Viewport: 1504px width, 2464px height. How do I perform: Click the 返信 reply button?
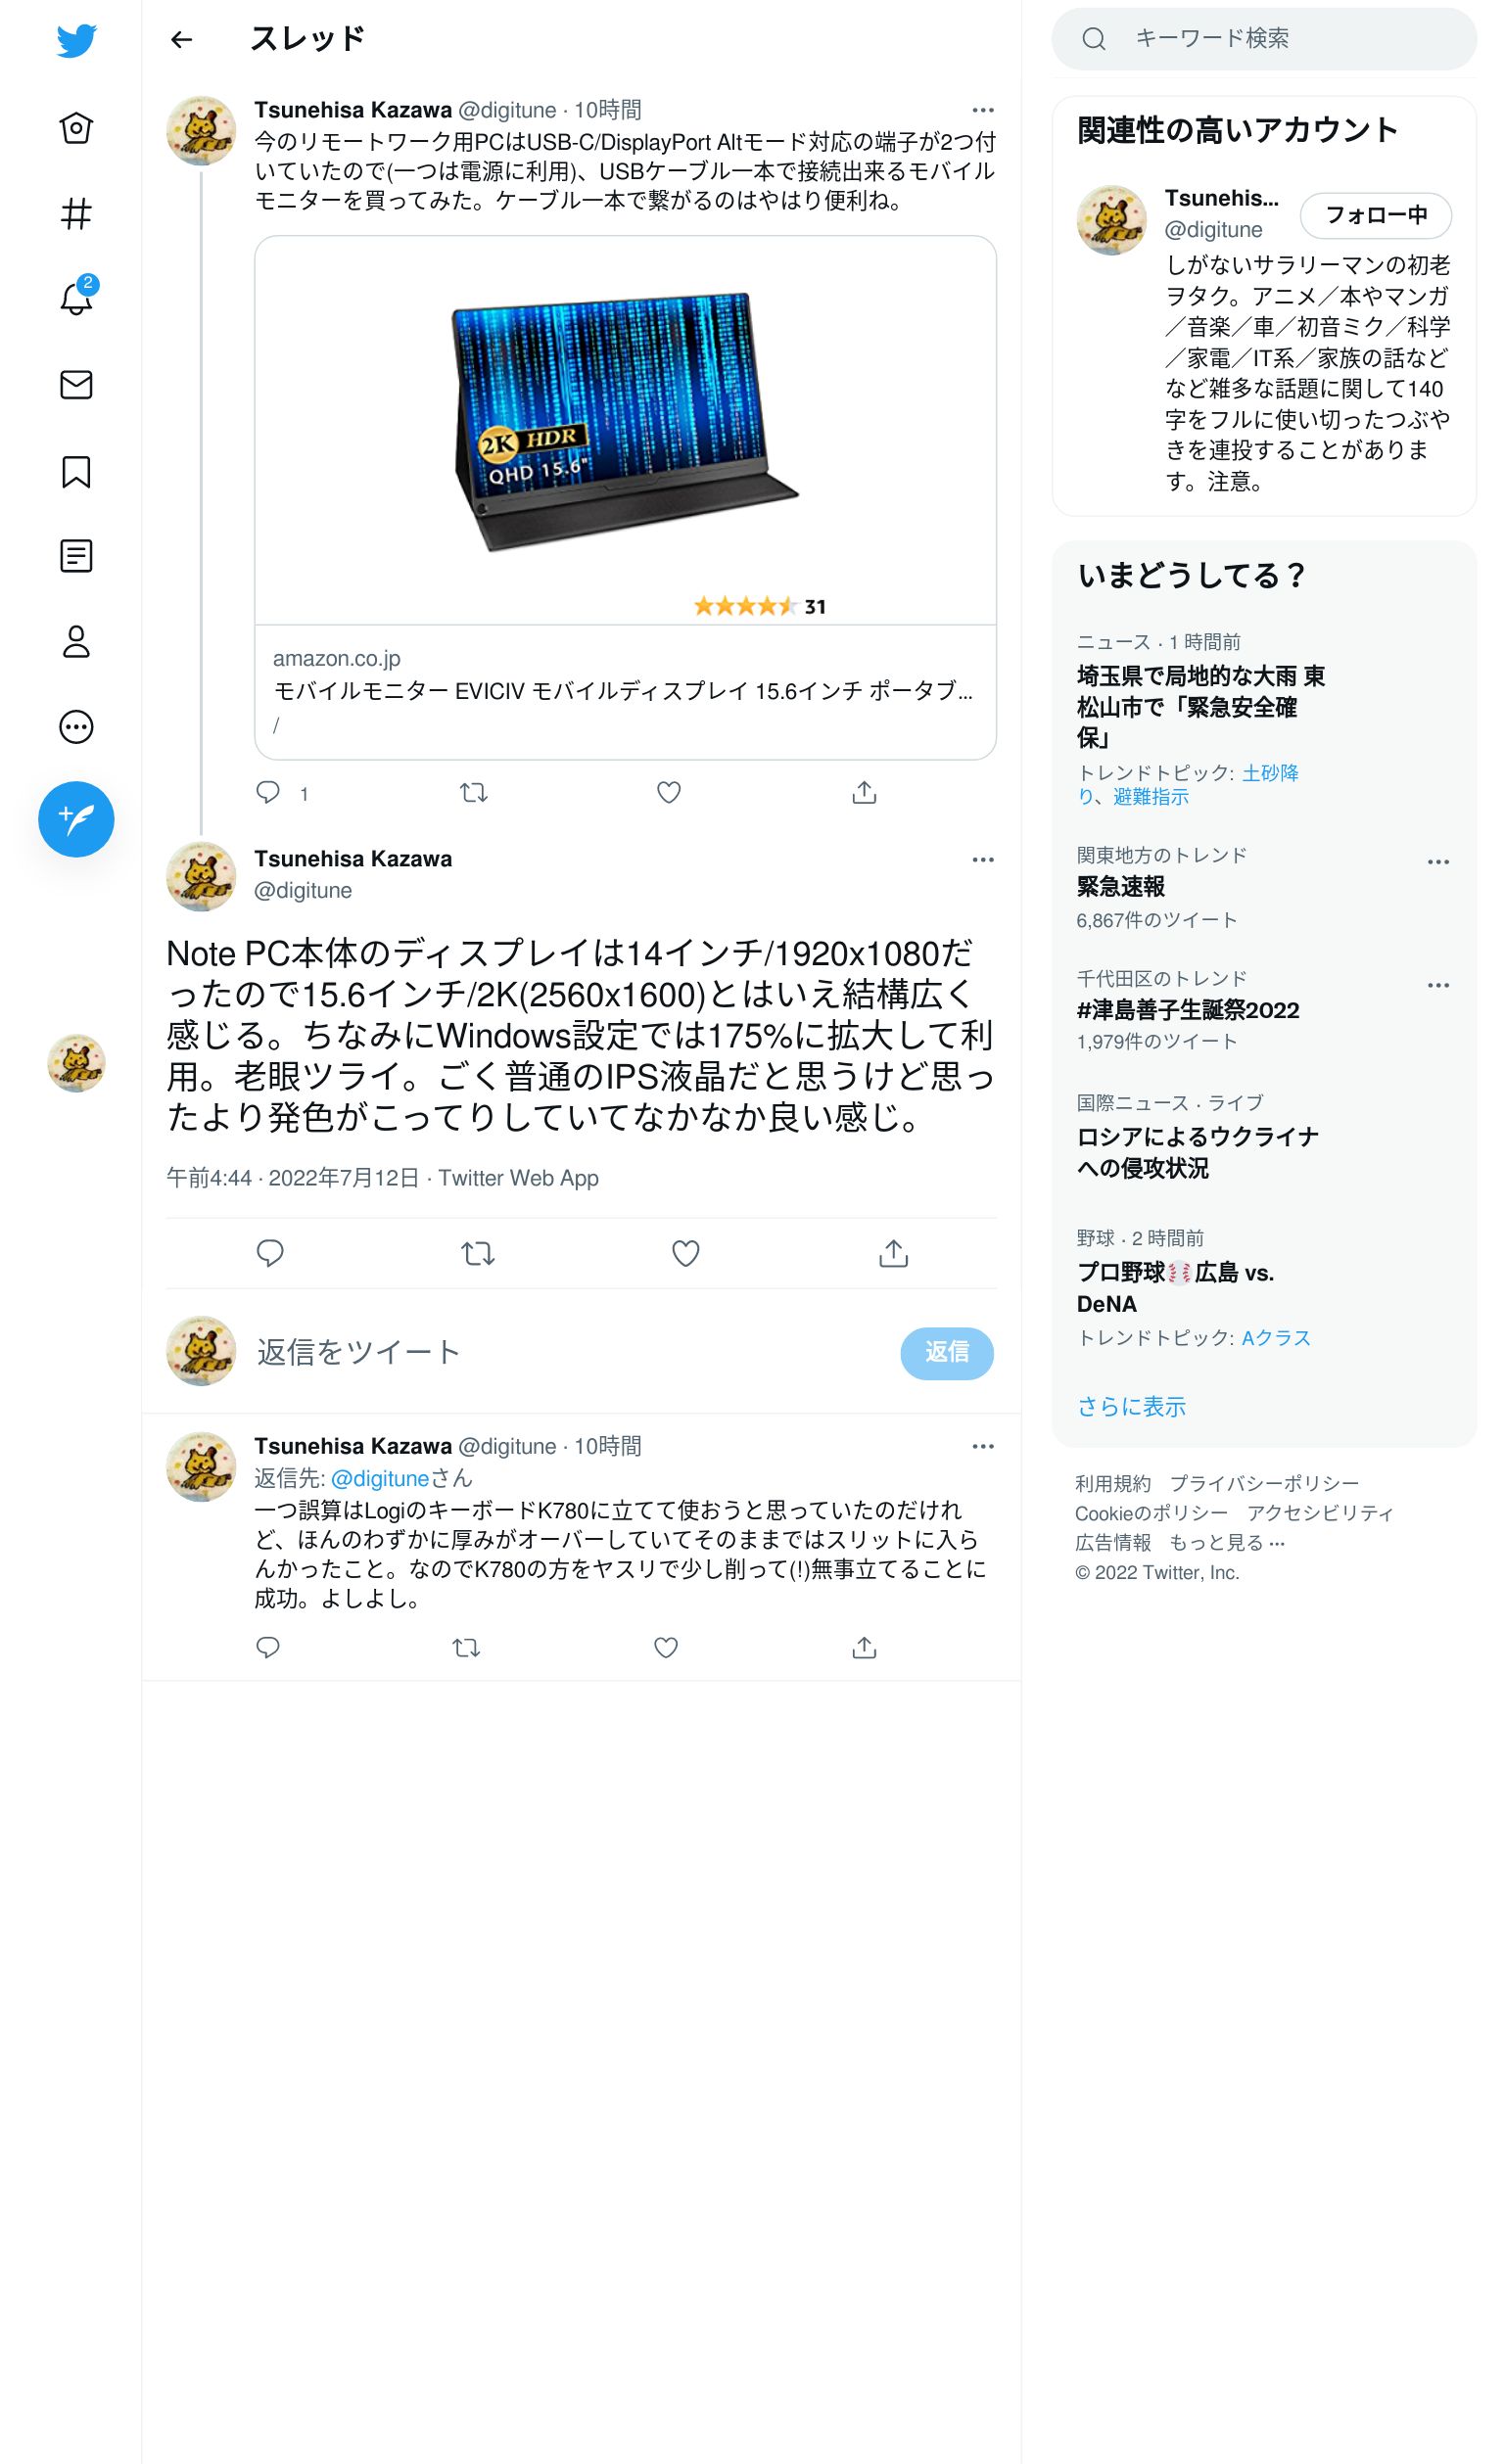pos(946,1353)
